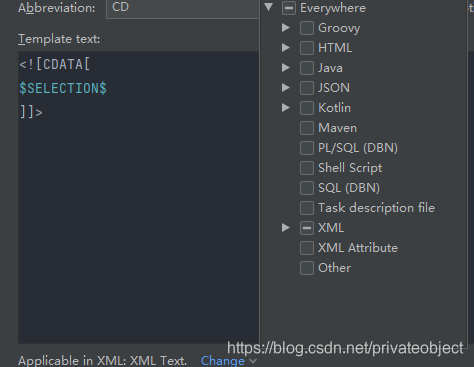Tick the Maven checkbox
The image size is (474, 367).
(x=307, y=128)
